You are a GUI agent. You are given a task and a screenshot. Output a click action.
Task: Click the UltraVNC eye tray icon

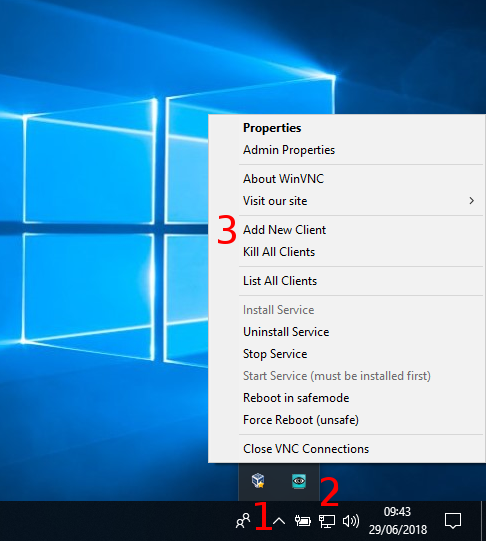pyautogui.click(x=299, y=481)
